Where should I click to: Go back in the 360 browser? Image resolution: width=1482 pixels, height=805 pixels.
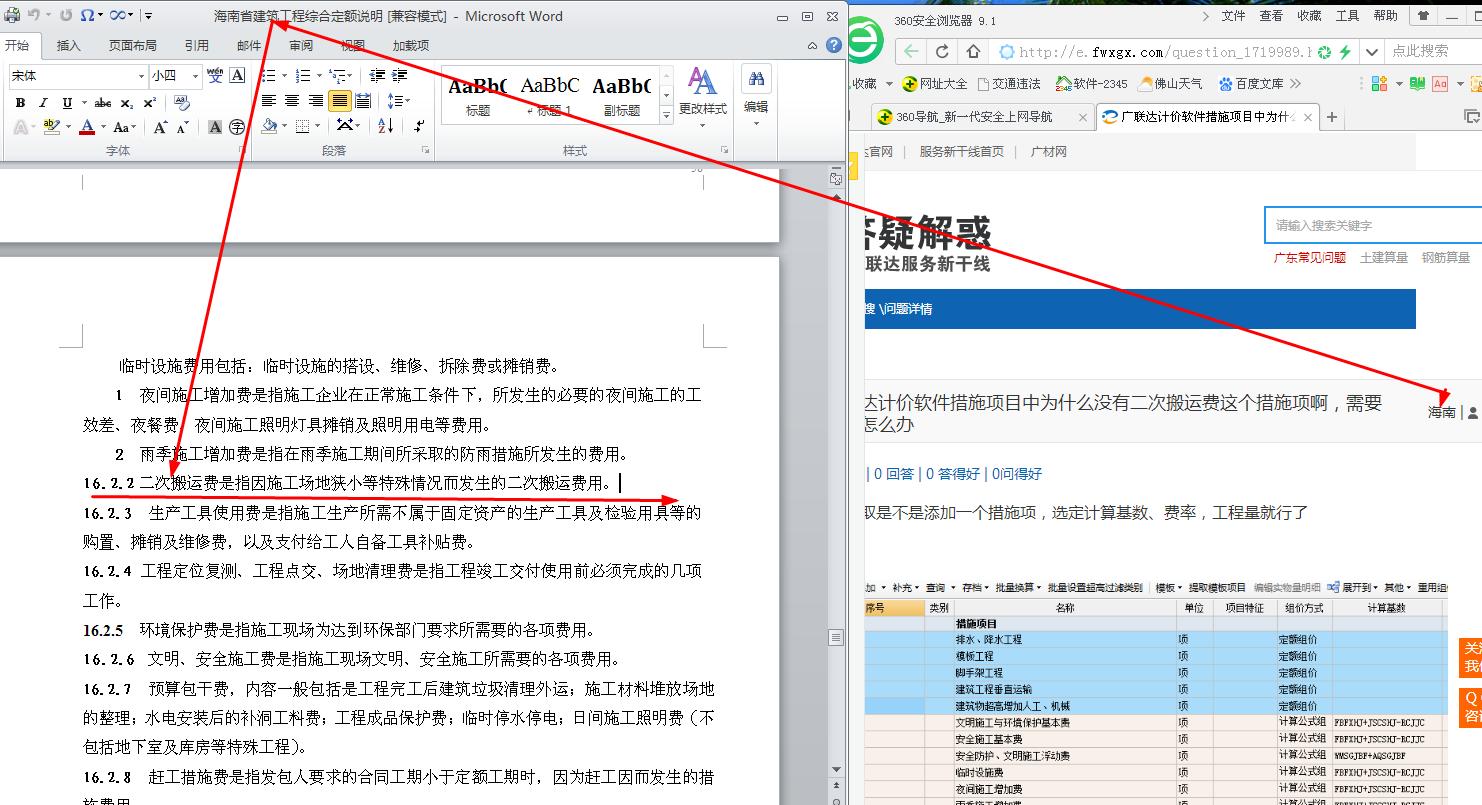click(x=910, y=51)
